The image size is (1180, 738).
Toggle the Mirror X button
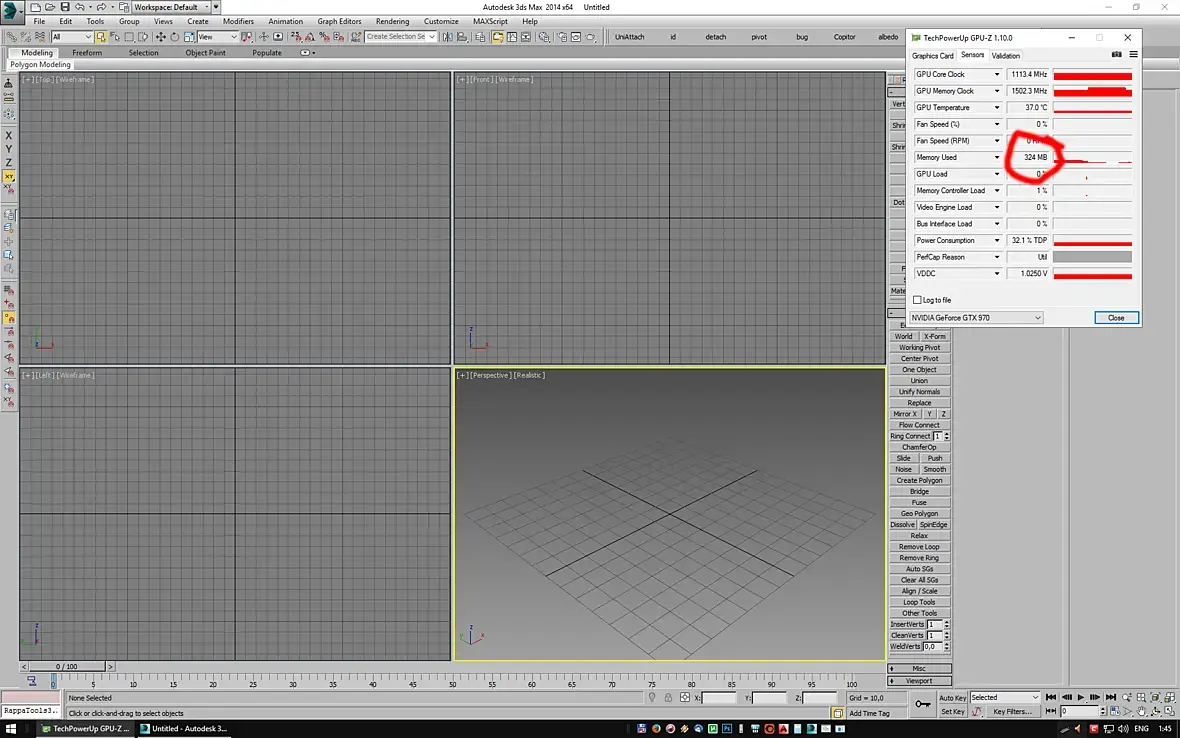tap(905, 414)
